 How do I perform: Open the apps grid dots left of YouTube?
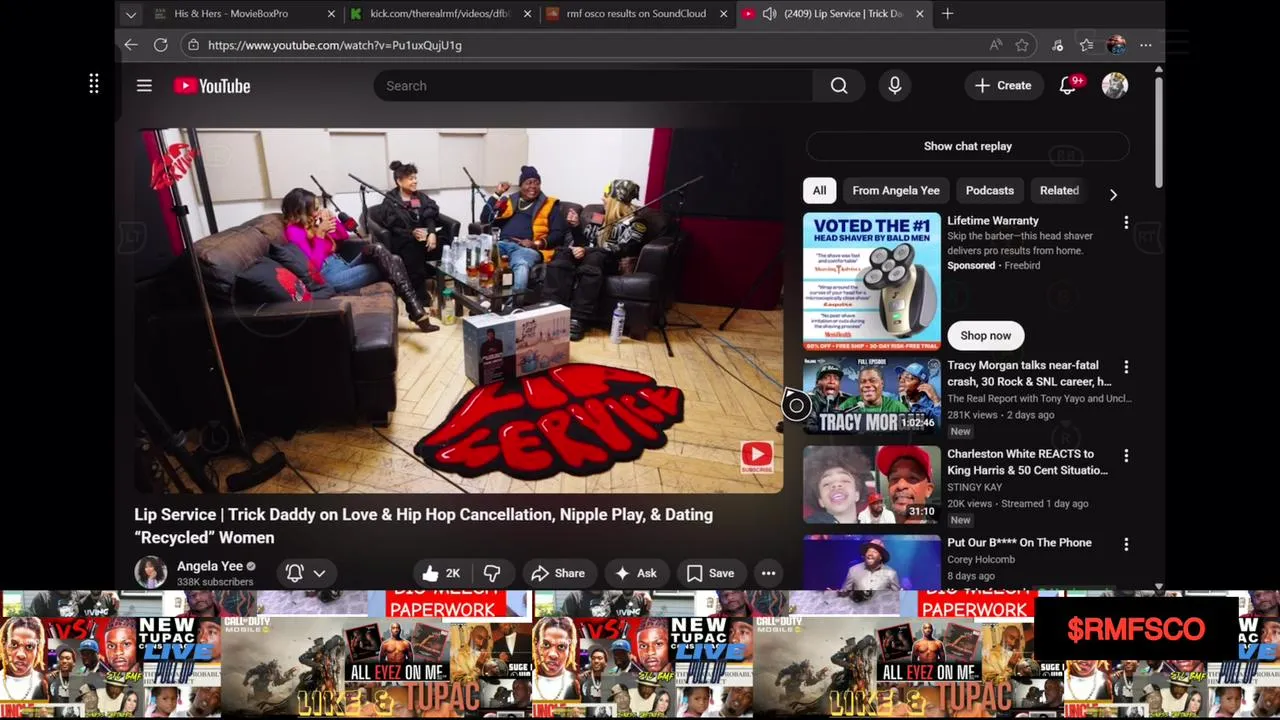[94, 84]
